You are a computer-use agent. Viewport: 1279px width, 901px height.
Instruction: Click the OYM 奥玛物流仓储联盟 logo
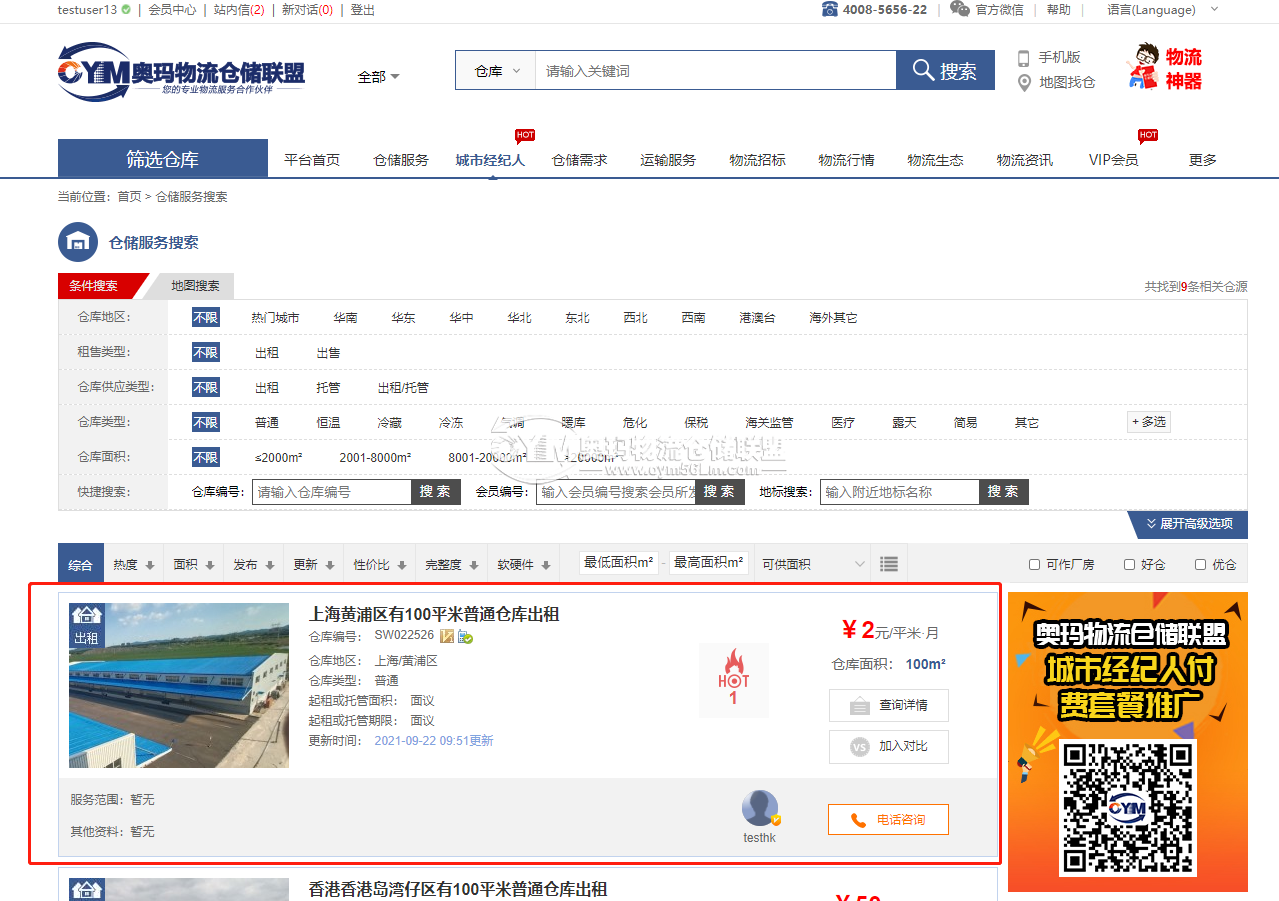(x=181, y=71)
